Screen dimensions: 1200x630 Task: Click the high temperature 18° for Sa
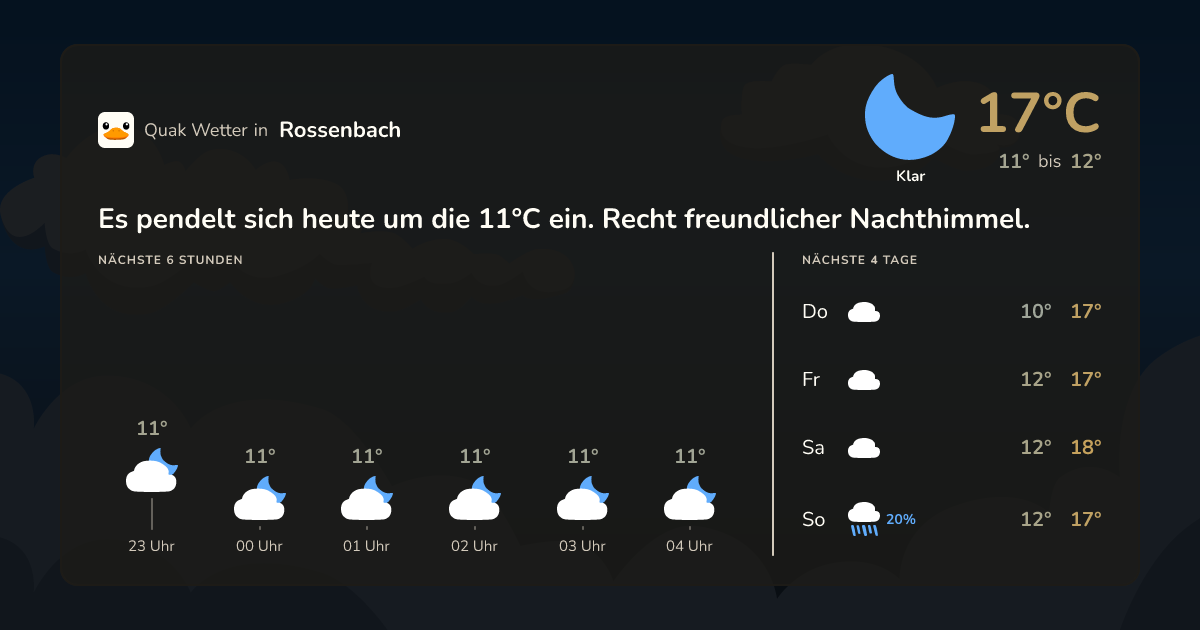tap(1086, 448)
